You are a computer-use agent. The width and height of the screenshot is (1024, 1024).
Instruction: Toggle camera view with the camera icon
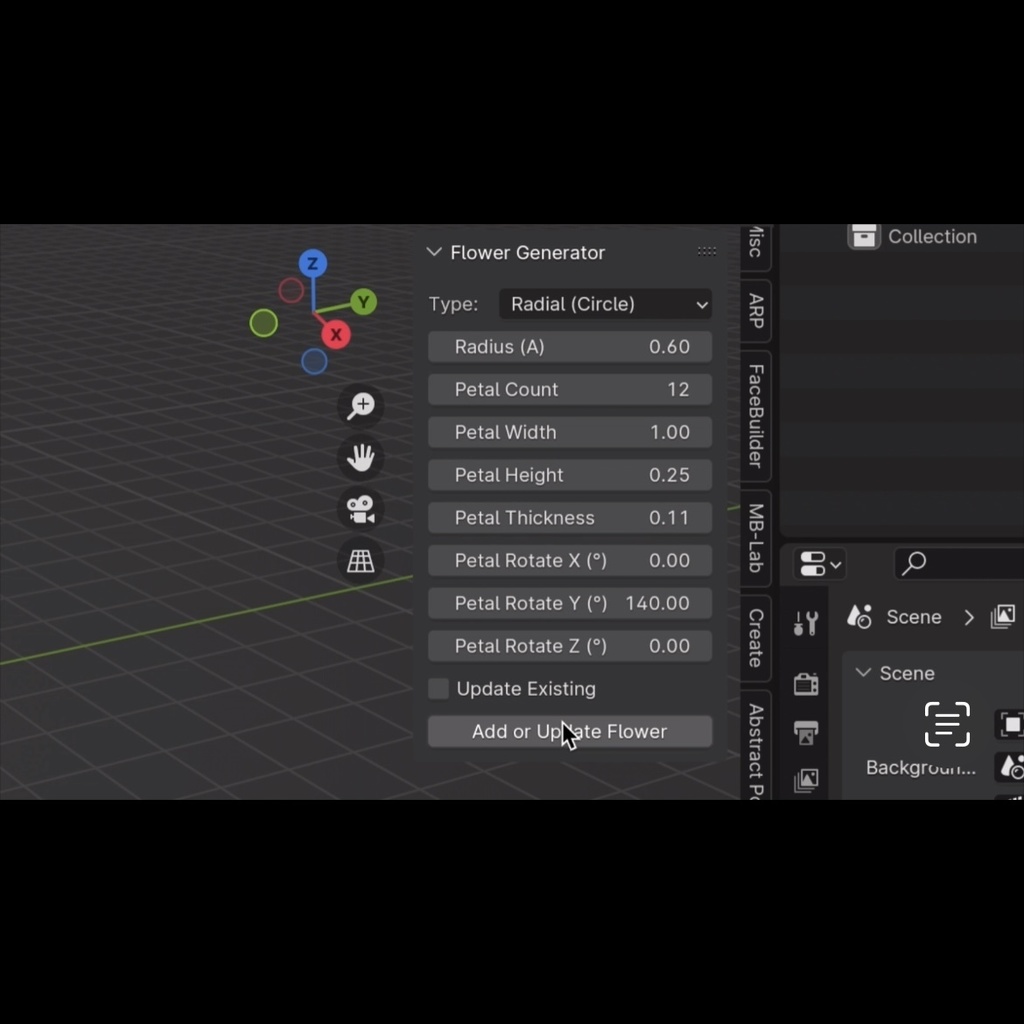point(360,510)
